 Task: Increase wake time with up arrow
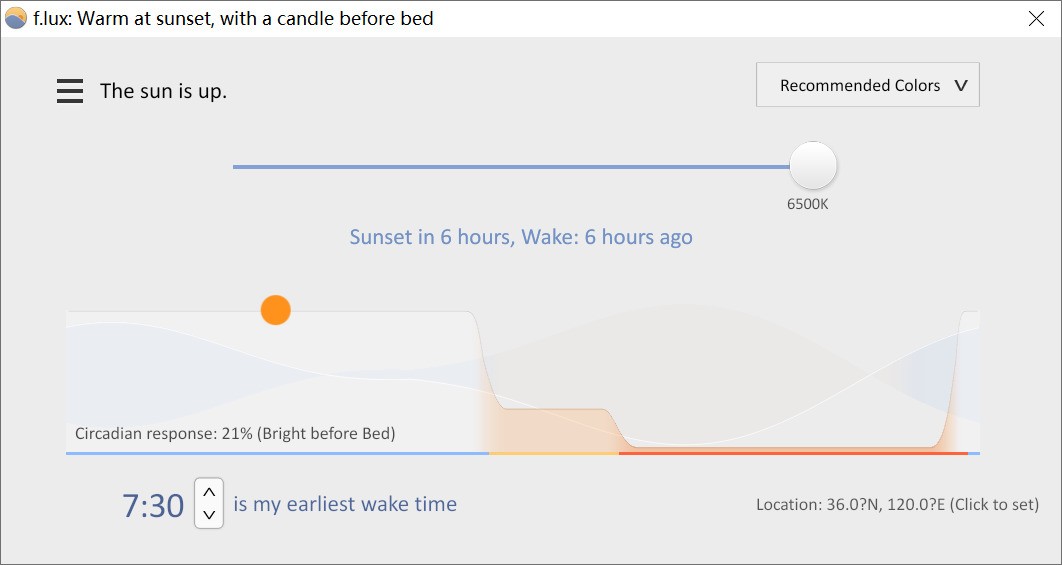[x=209, y=492]
